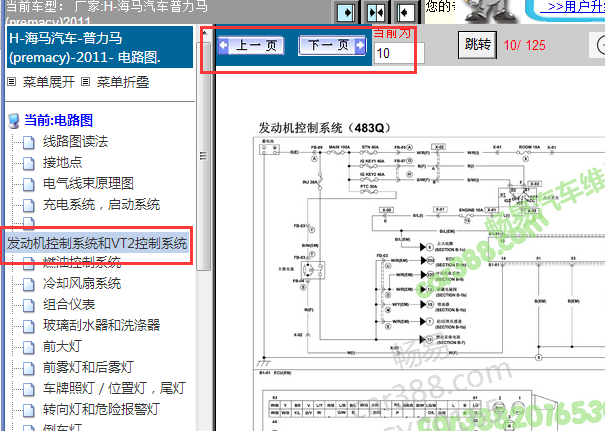Viewport: 605px width, 431px height.
Task: Open 转向灯和危险报警灯 in the tree
Action: pyautogui.click(x=101, y=409)
